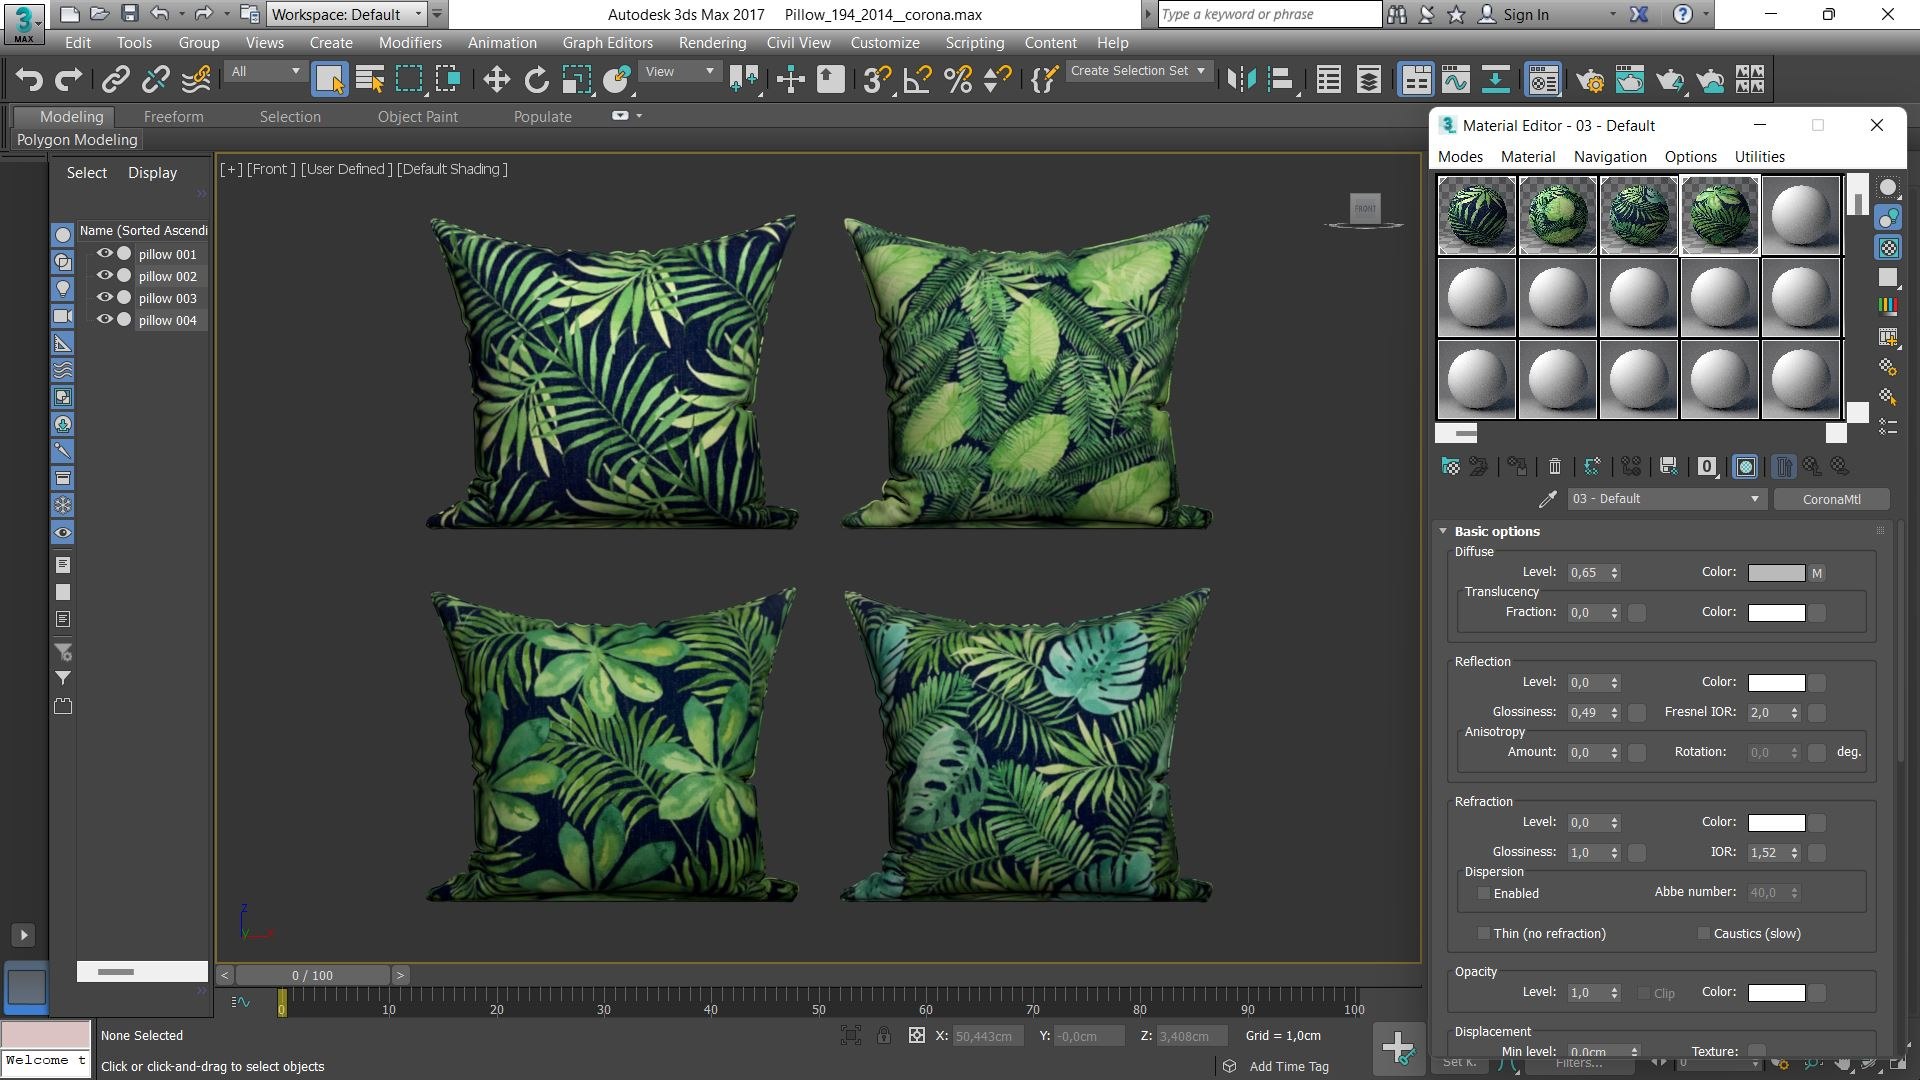This screenshot has width=1920, height=1080.
Task: Pick material from object eyedropper
Action: [1547, 499]
